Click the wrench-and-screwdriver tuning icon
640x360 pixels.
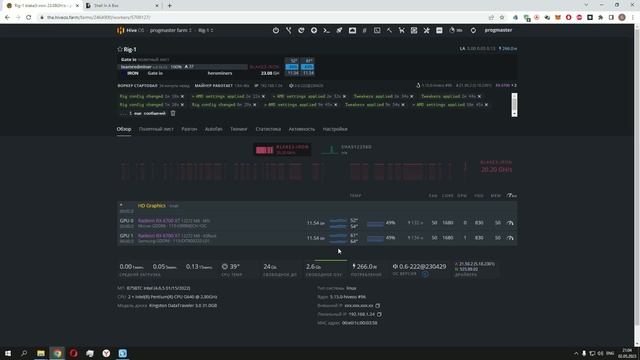pos(427,30)
